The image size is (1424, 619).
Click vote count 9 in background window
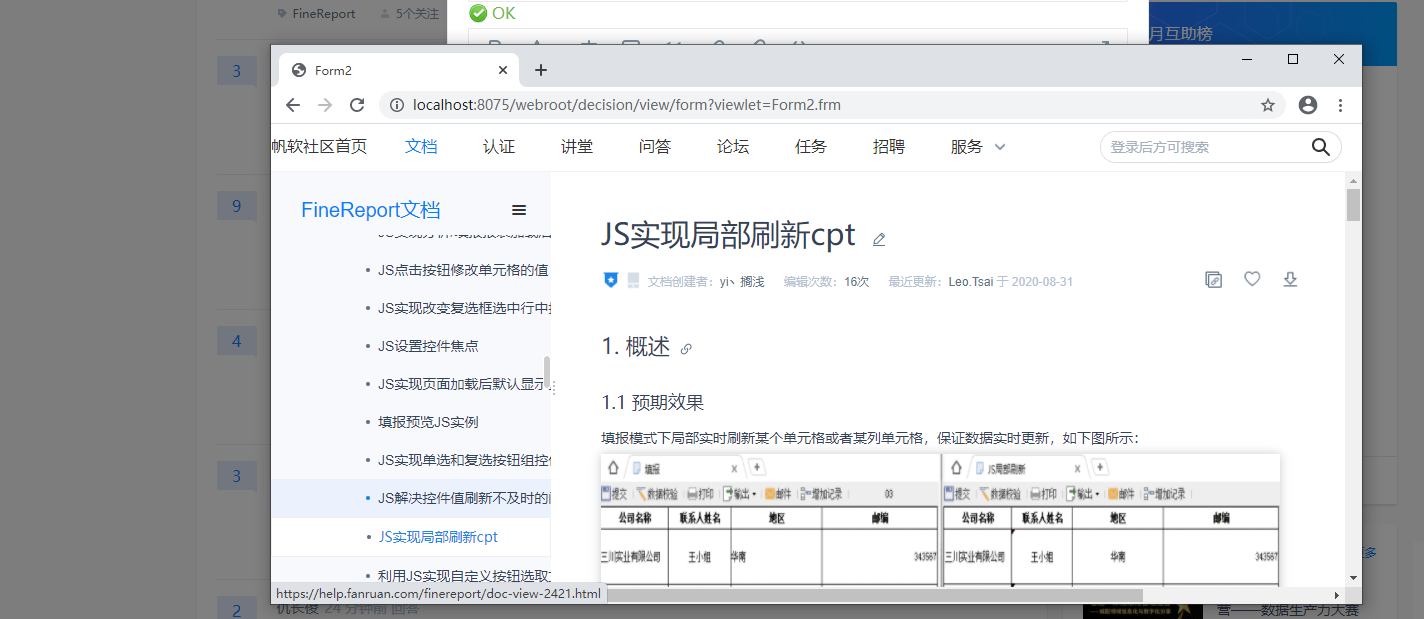point(237,207)
